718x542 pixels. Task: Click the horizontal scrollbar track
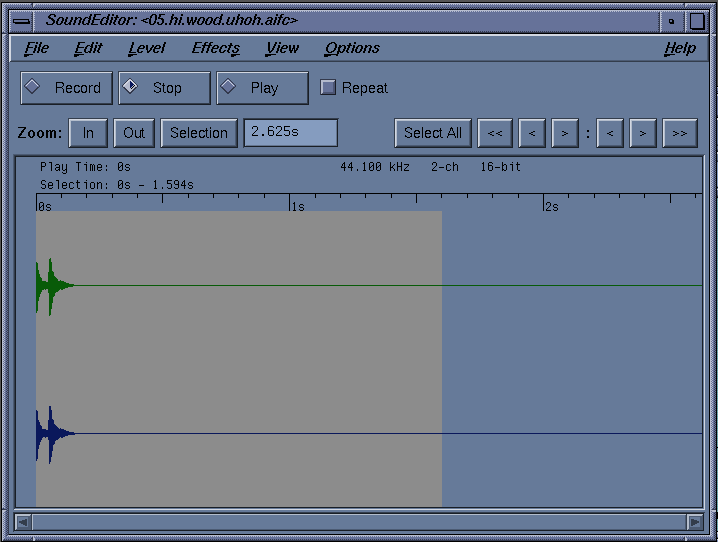point(359,522)
